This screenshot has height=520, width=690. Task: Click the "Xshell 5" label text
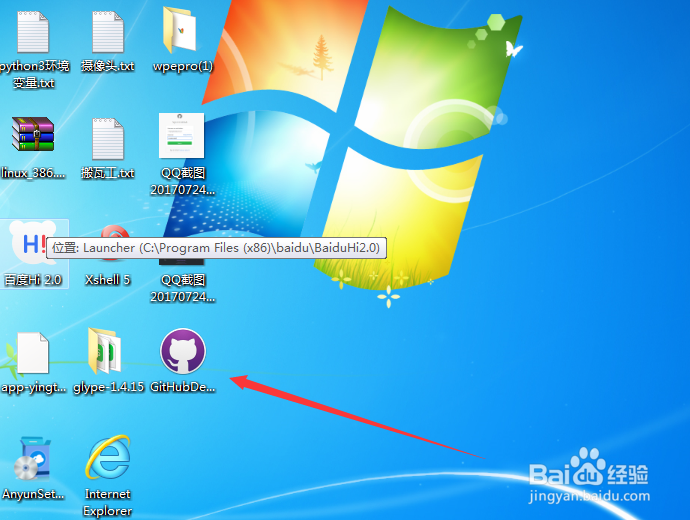pos(108,280)
